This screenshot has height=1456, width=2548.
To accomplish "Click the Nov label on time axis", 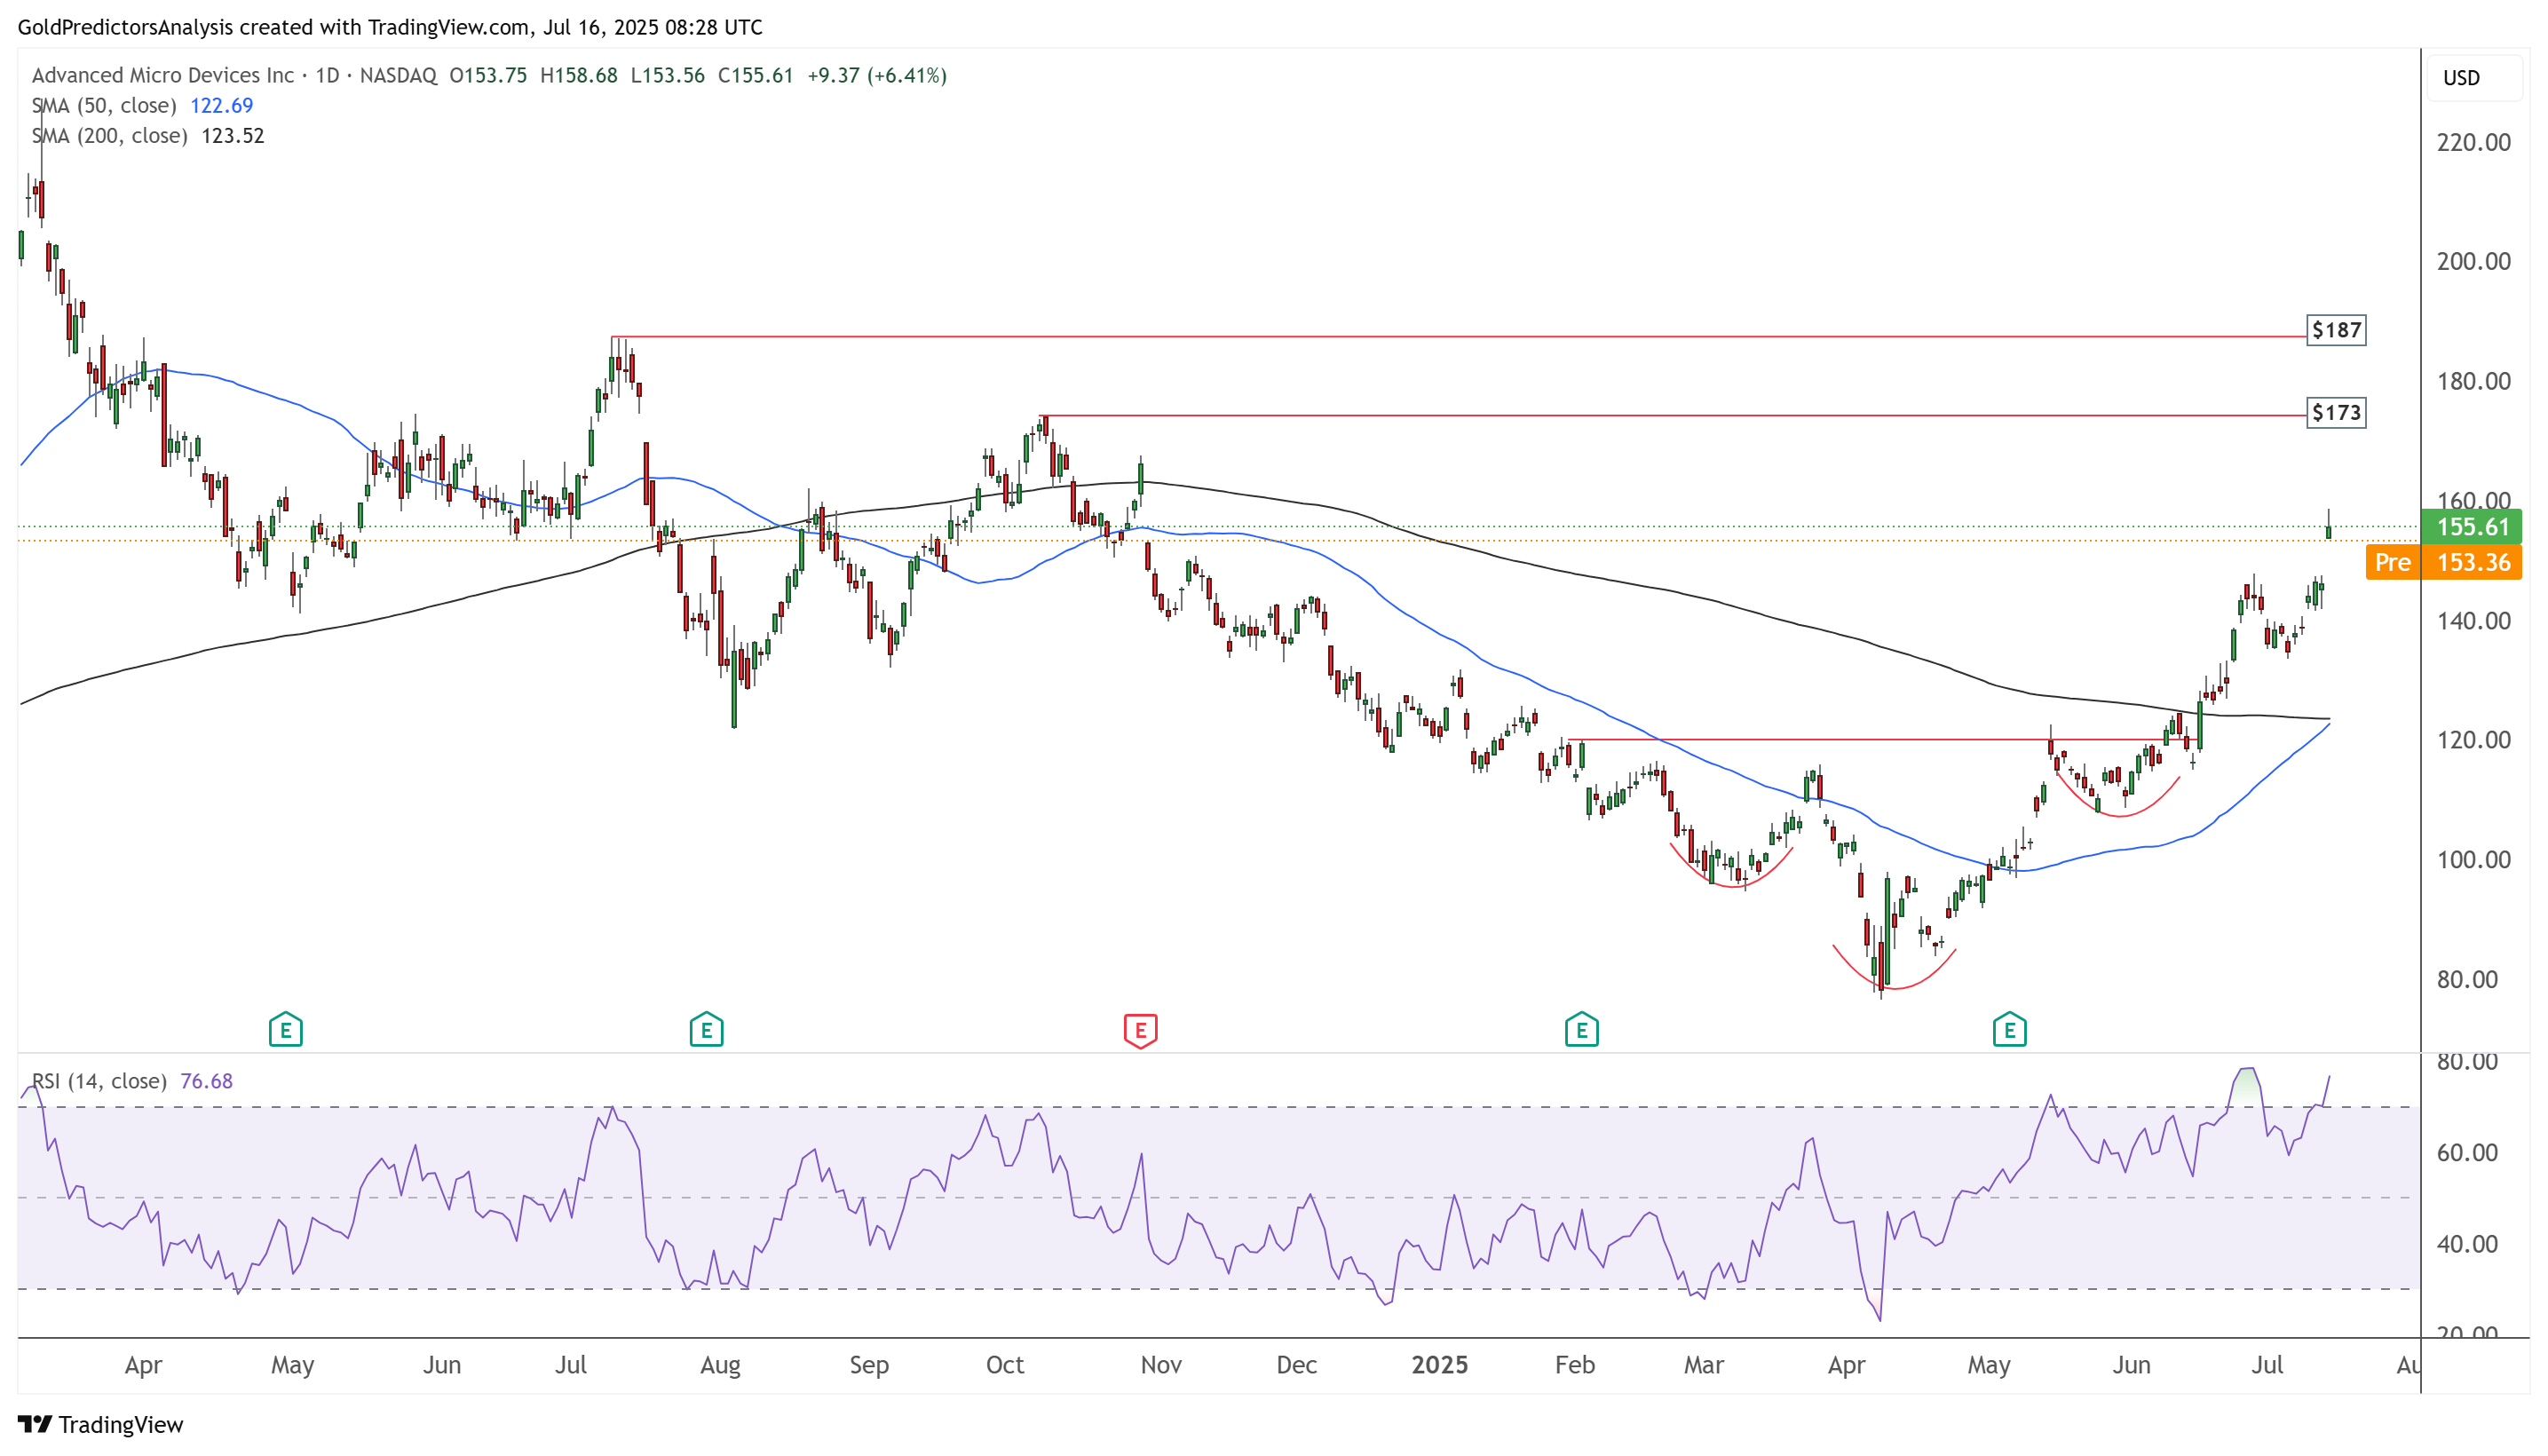I will (x=1161, y=1365).
